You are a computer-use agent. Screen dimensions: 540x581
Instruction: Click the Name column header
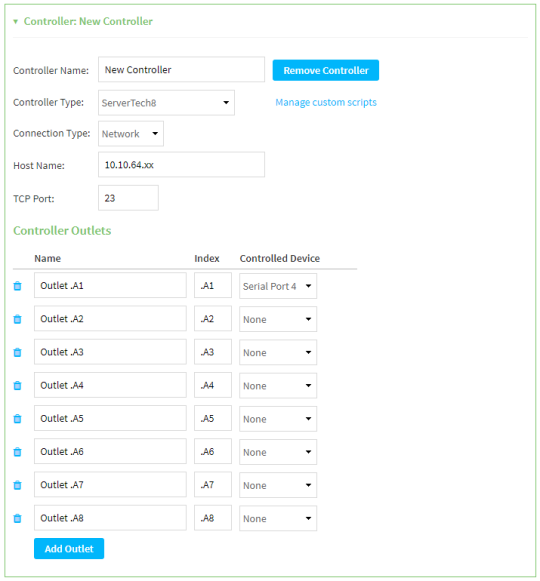[x=47, y=258]
